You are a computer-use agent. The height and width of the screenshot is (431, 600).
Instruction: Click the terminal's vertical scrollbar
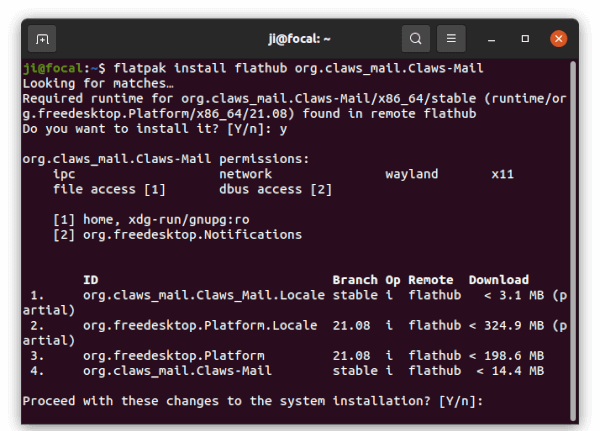pos(573,241)
